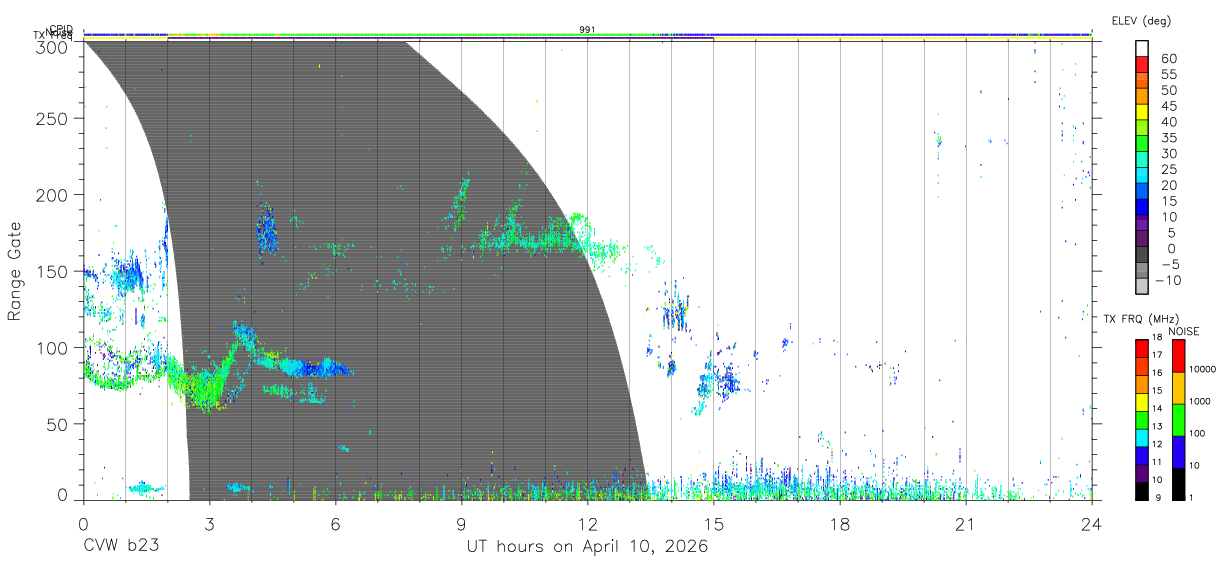Select the black NOISE segment between 1 and 10

(x=1178, y=484)
